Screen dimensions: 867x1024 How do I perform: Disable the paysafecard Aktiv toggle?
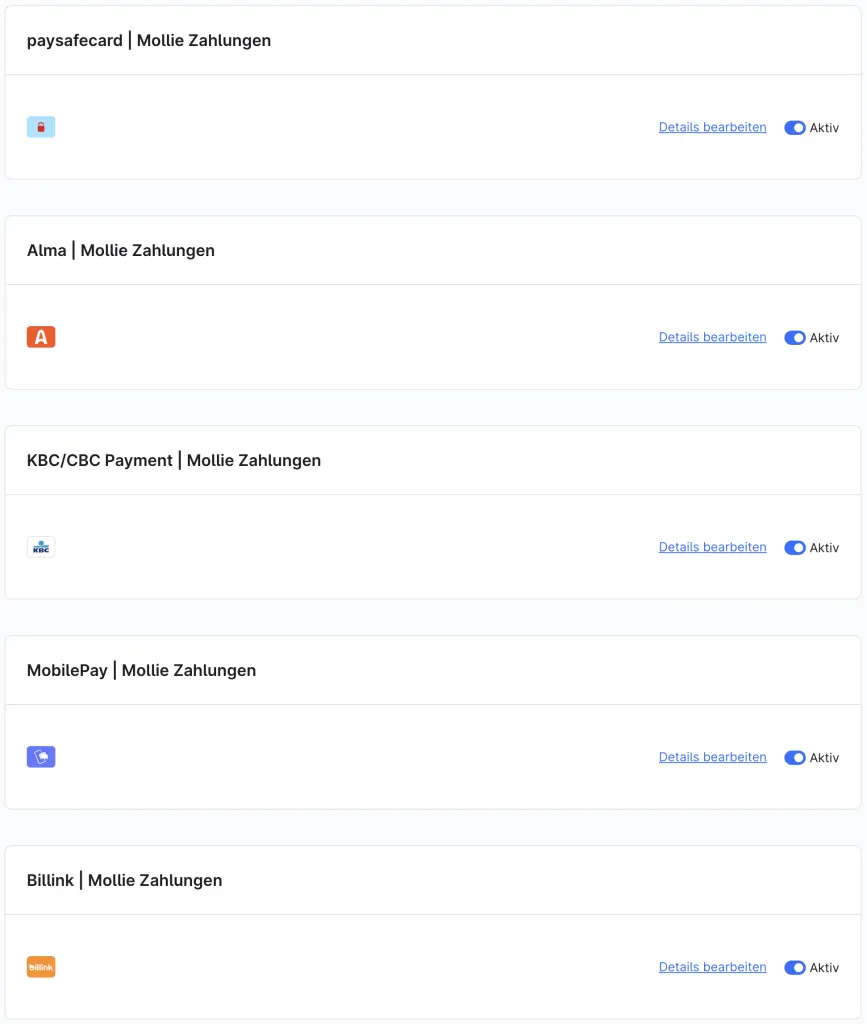tap(795, 127)
